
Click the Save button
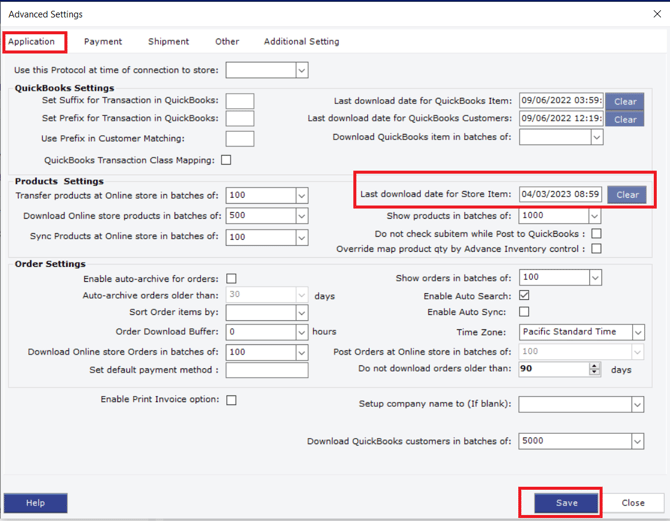click(x=566, y=503)
